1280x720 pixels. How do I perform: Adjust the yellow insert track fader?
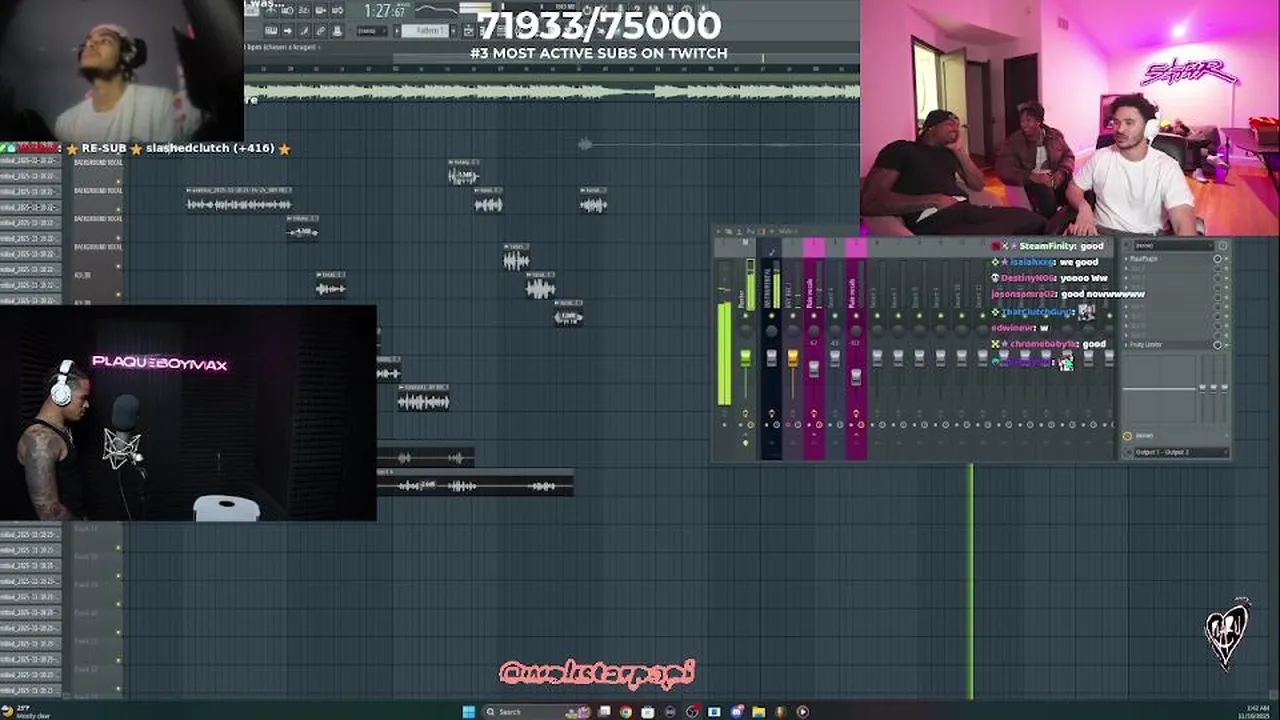(x=793, y=359)
